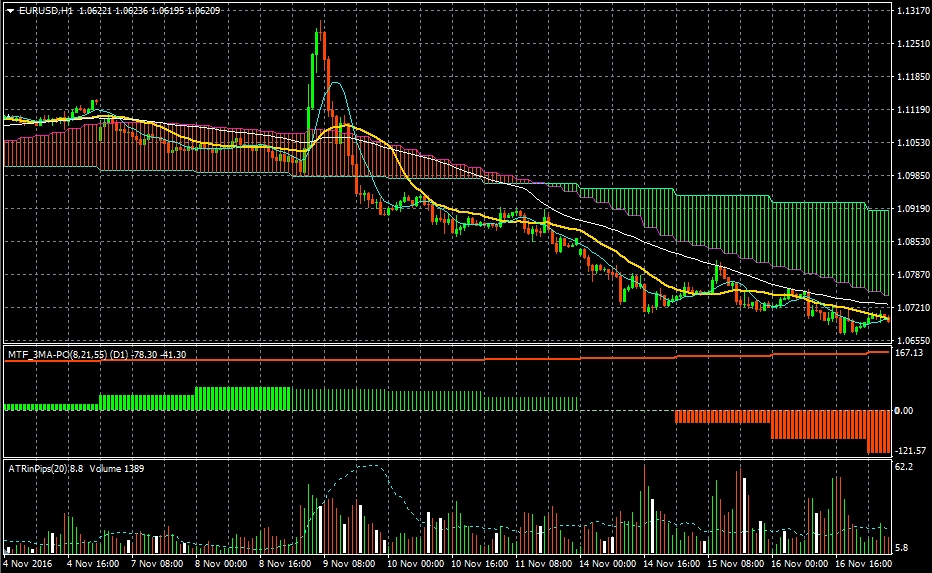This screenshot has height=573, width=932.
Task: Click the 16 Nov 16:00 time label
Action: (x=864, y=563)
